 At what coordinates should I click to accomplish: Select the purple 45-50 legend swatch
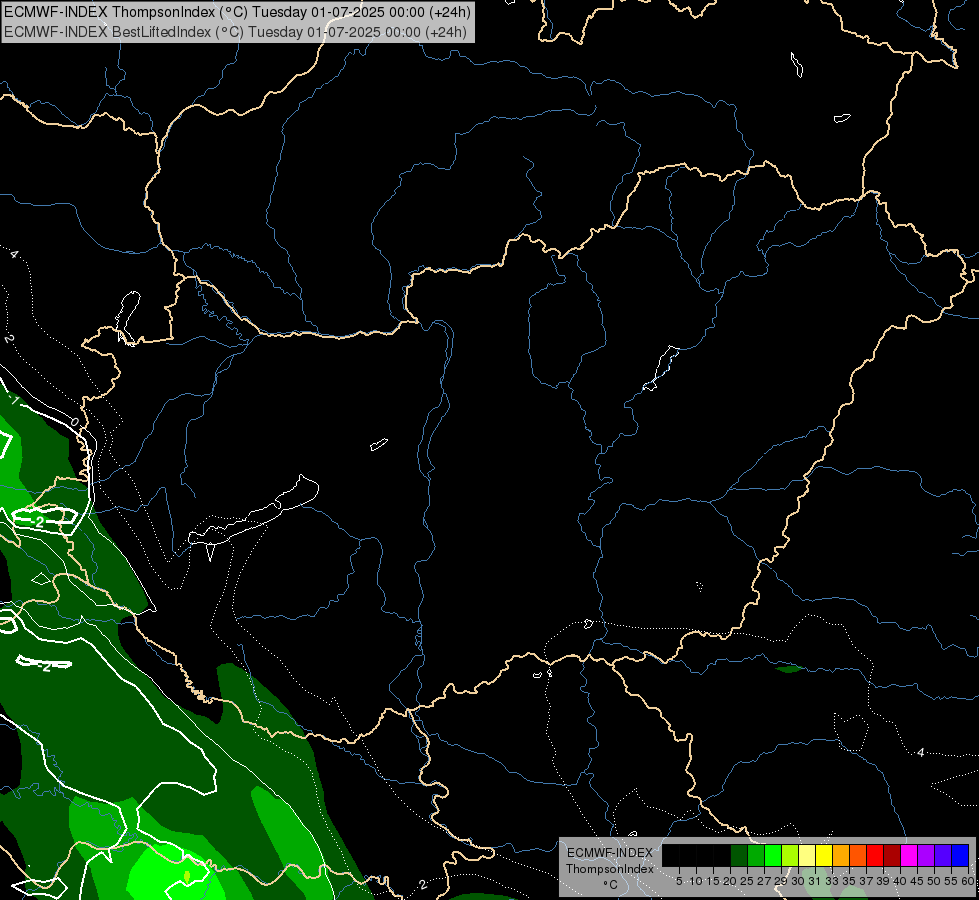(926, 855)
